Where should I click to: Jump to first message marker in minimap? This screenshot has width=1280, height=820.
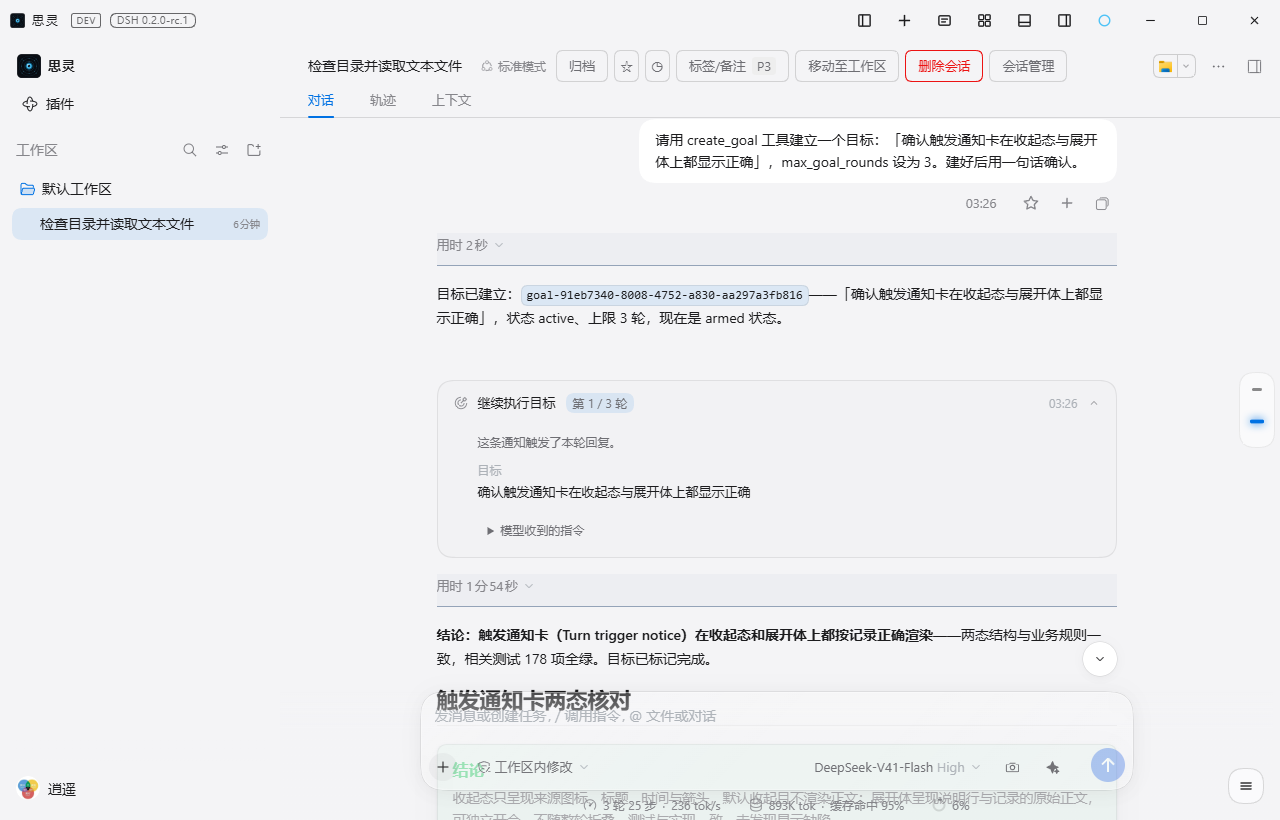tap(1257, 390)
